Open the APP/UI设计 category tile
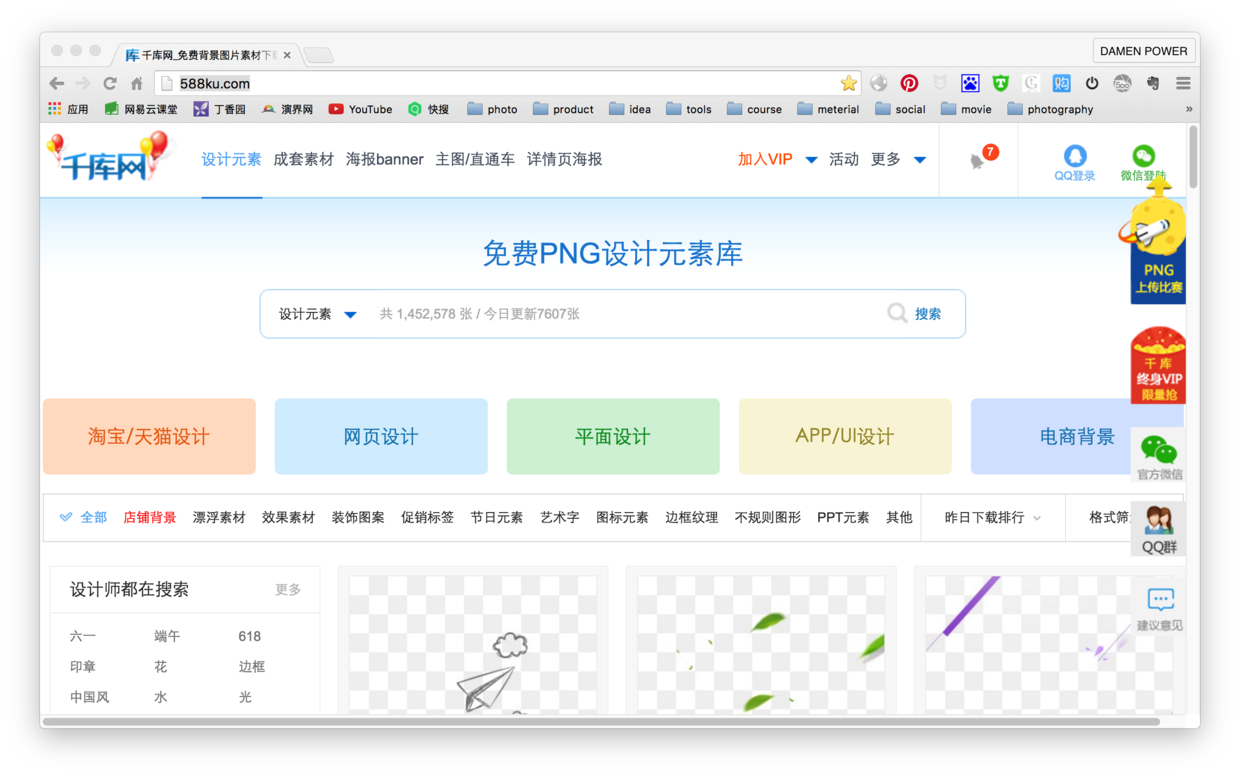 coord(845,436)
